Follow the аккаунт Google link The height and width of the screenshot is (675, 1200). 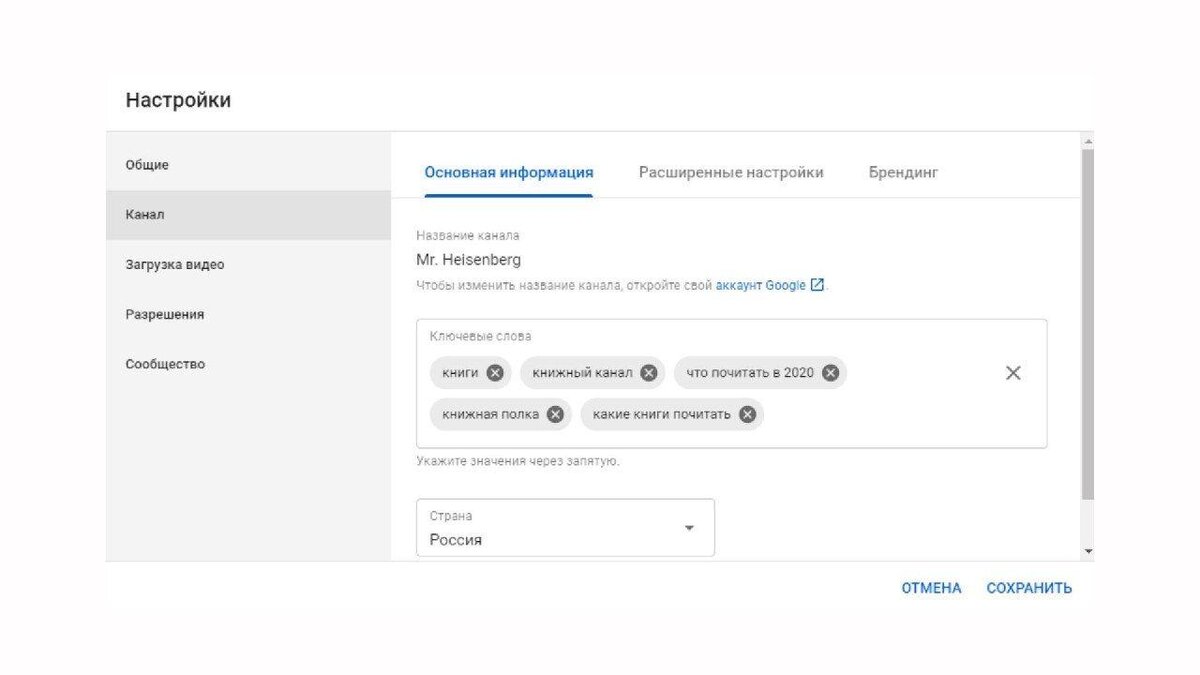[x=760, y=285]
